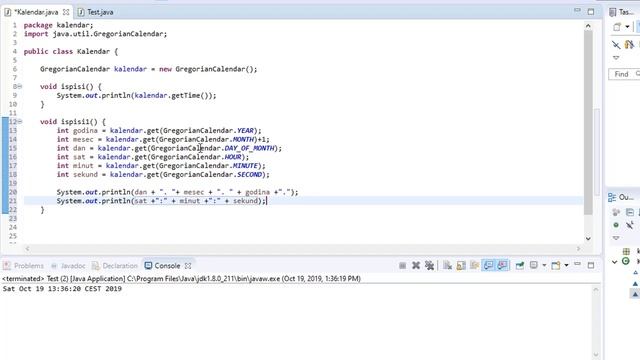Click the Terminate button in Console toolbar
This screenshot has width=640, height=360.
click(x=402, y=266)
